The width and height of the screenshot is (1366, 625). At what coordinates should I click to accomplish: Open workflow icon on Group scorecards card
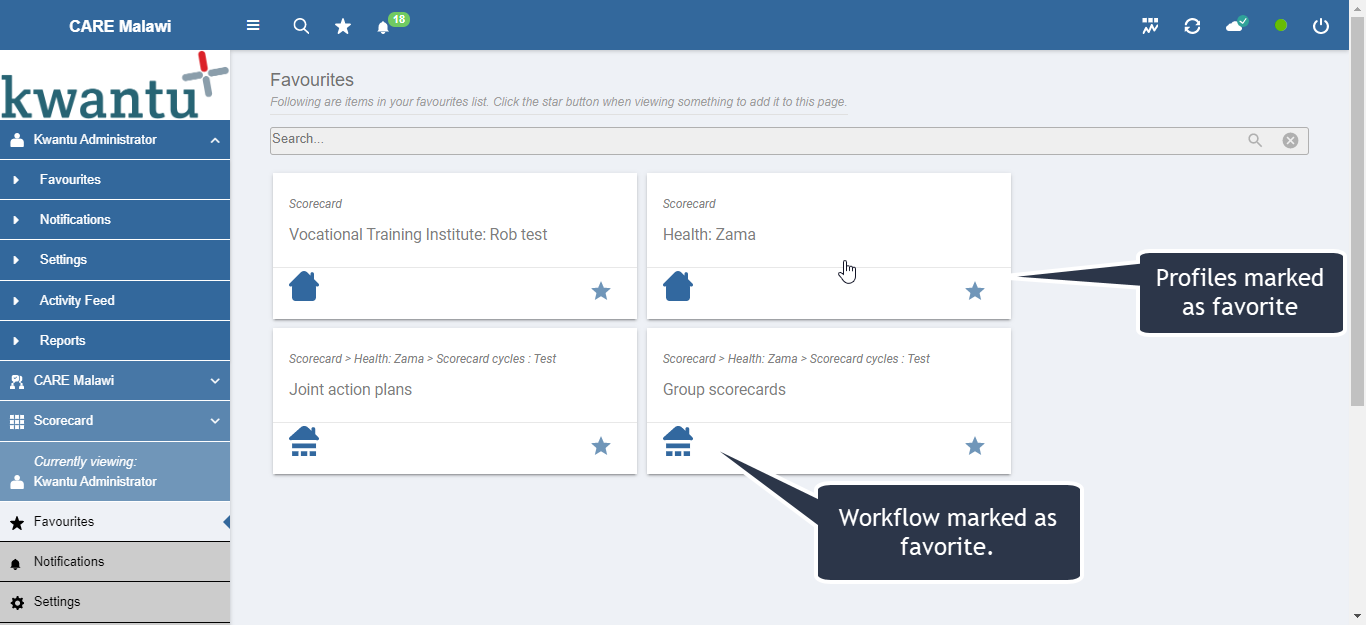click(x=678, y=441)
